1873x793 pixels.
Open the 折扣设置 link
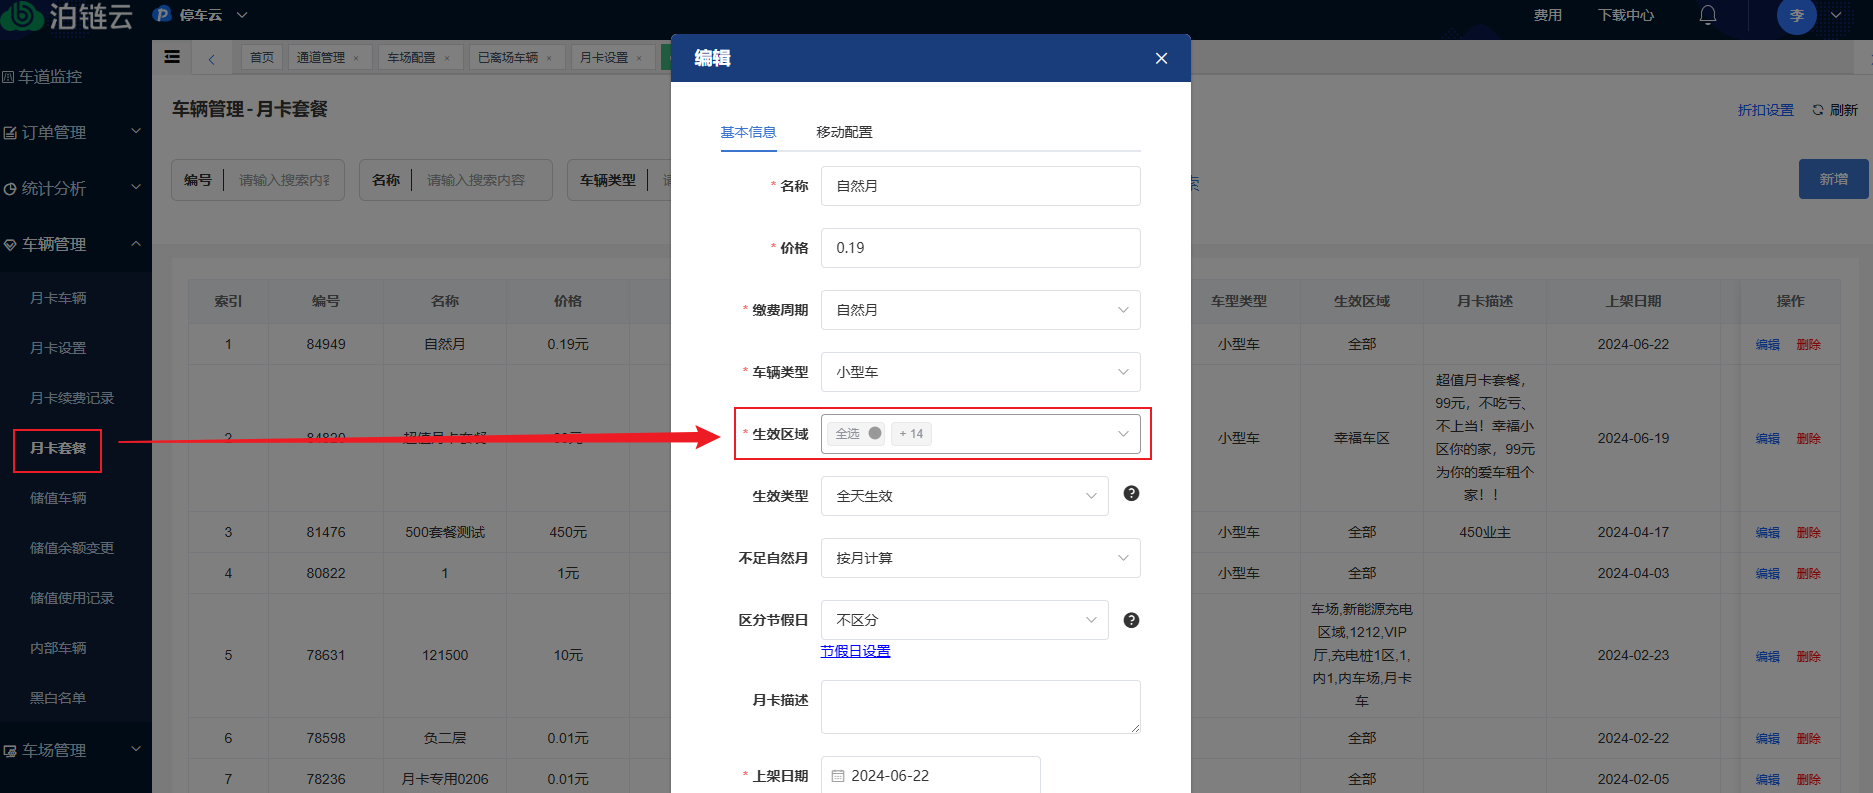coord(1765,110)
